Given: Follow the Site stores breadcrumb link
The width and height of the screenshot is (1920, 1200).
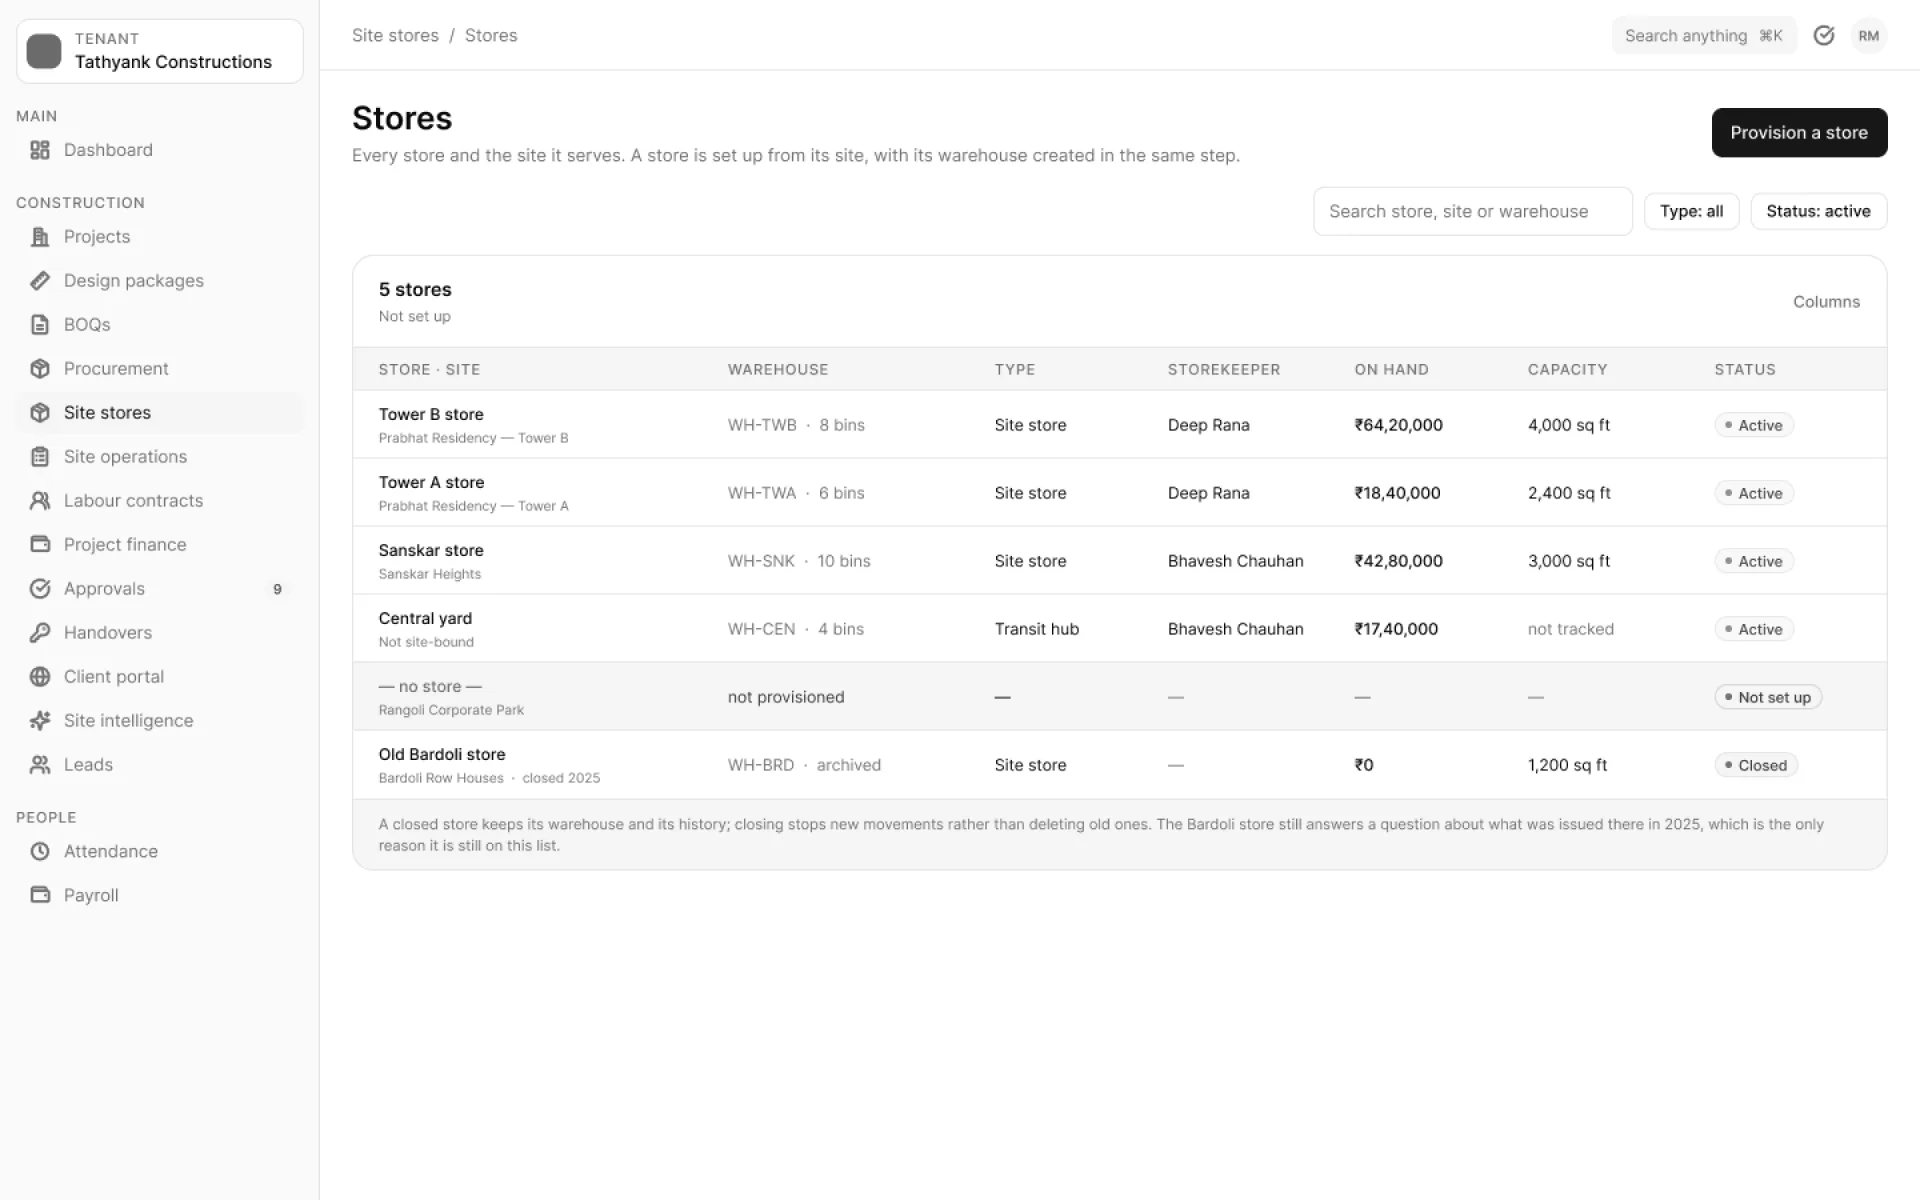Looking at the screenshot, I should (x=395, y=36).
